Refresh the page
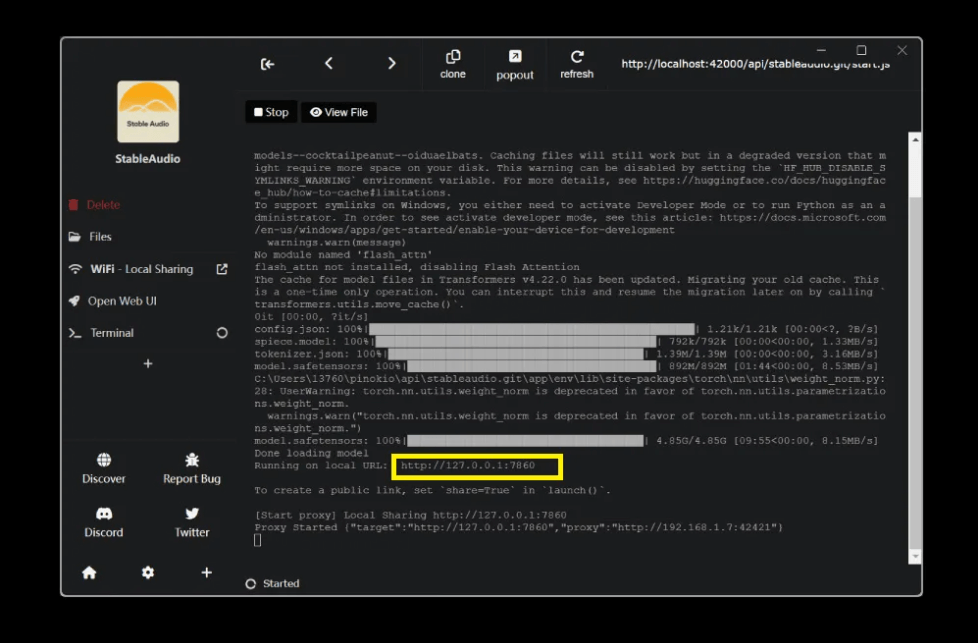This screenshot has height=643, width=978. (x=577, y=64)
